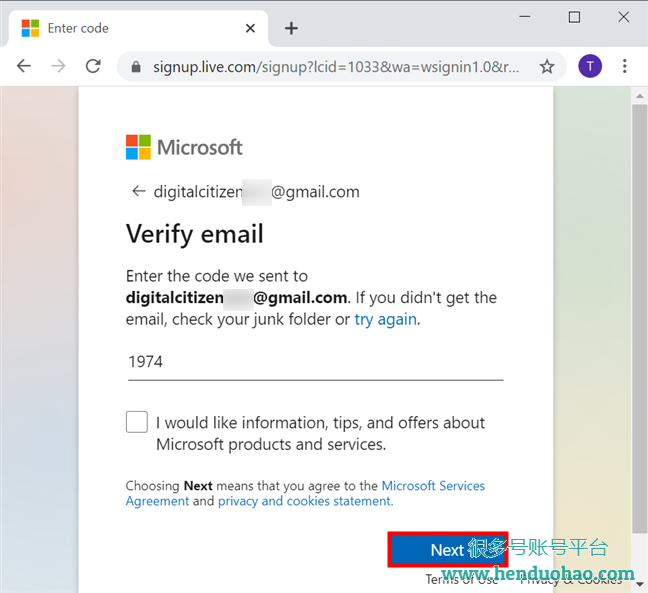
Task: Click the try again link
Action: click(x=386, y=319)
